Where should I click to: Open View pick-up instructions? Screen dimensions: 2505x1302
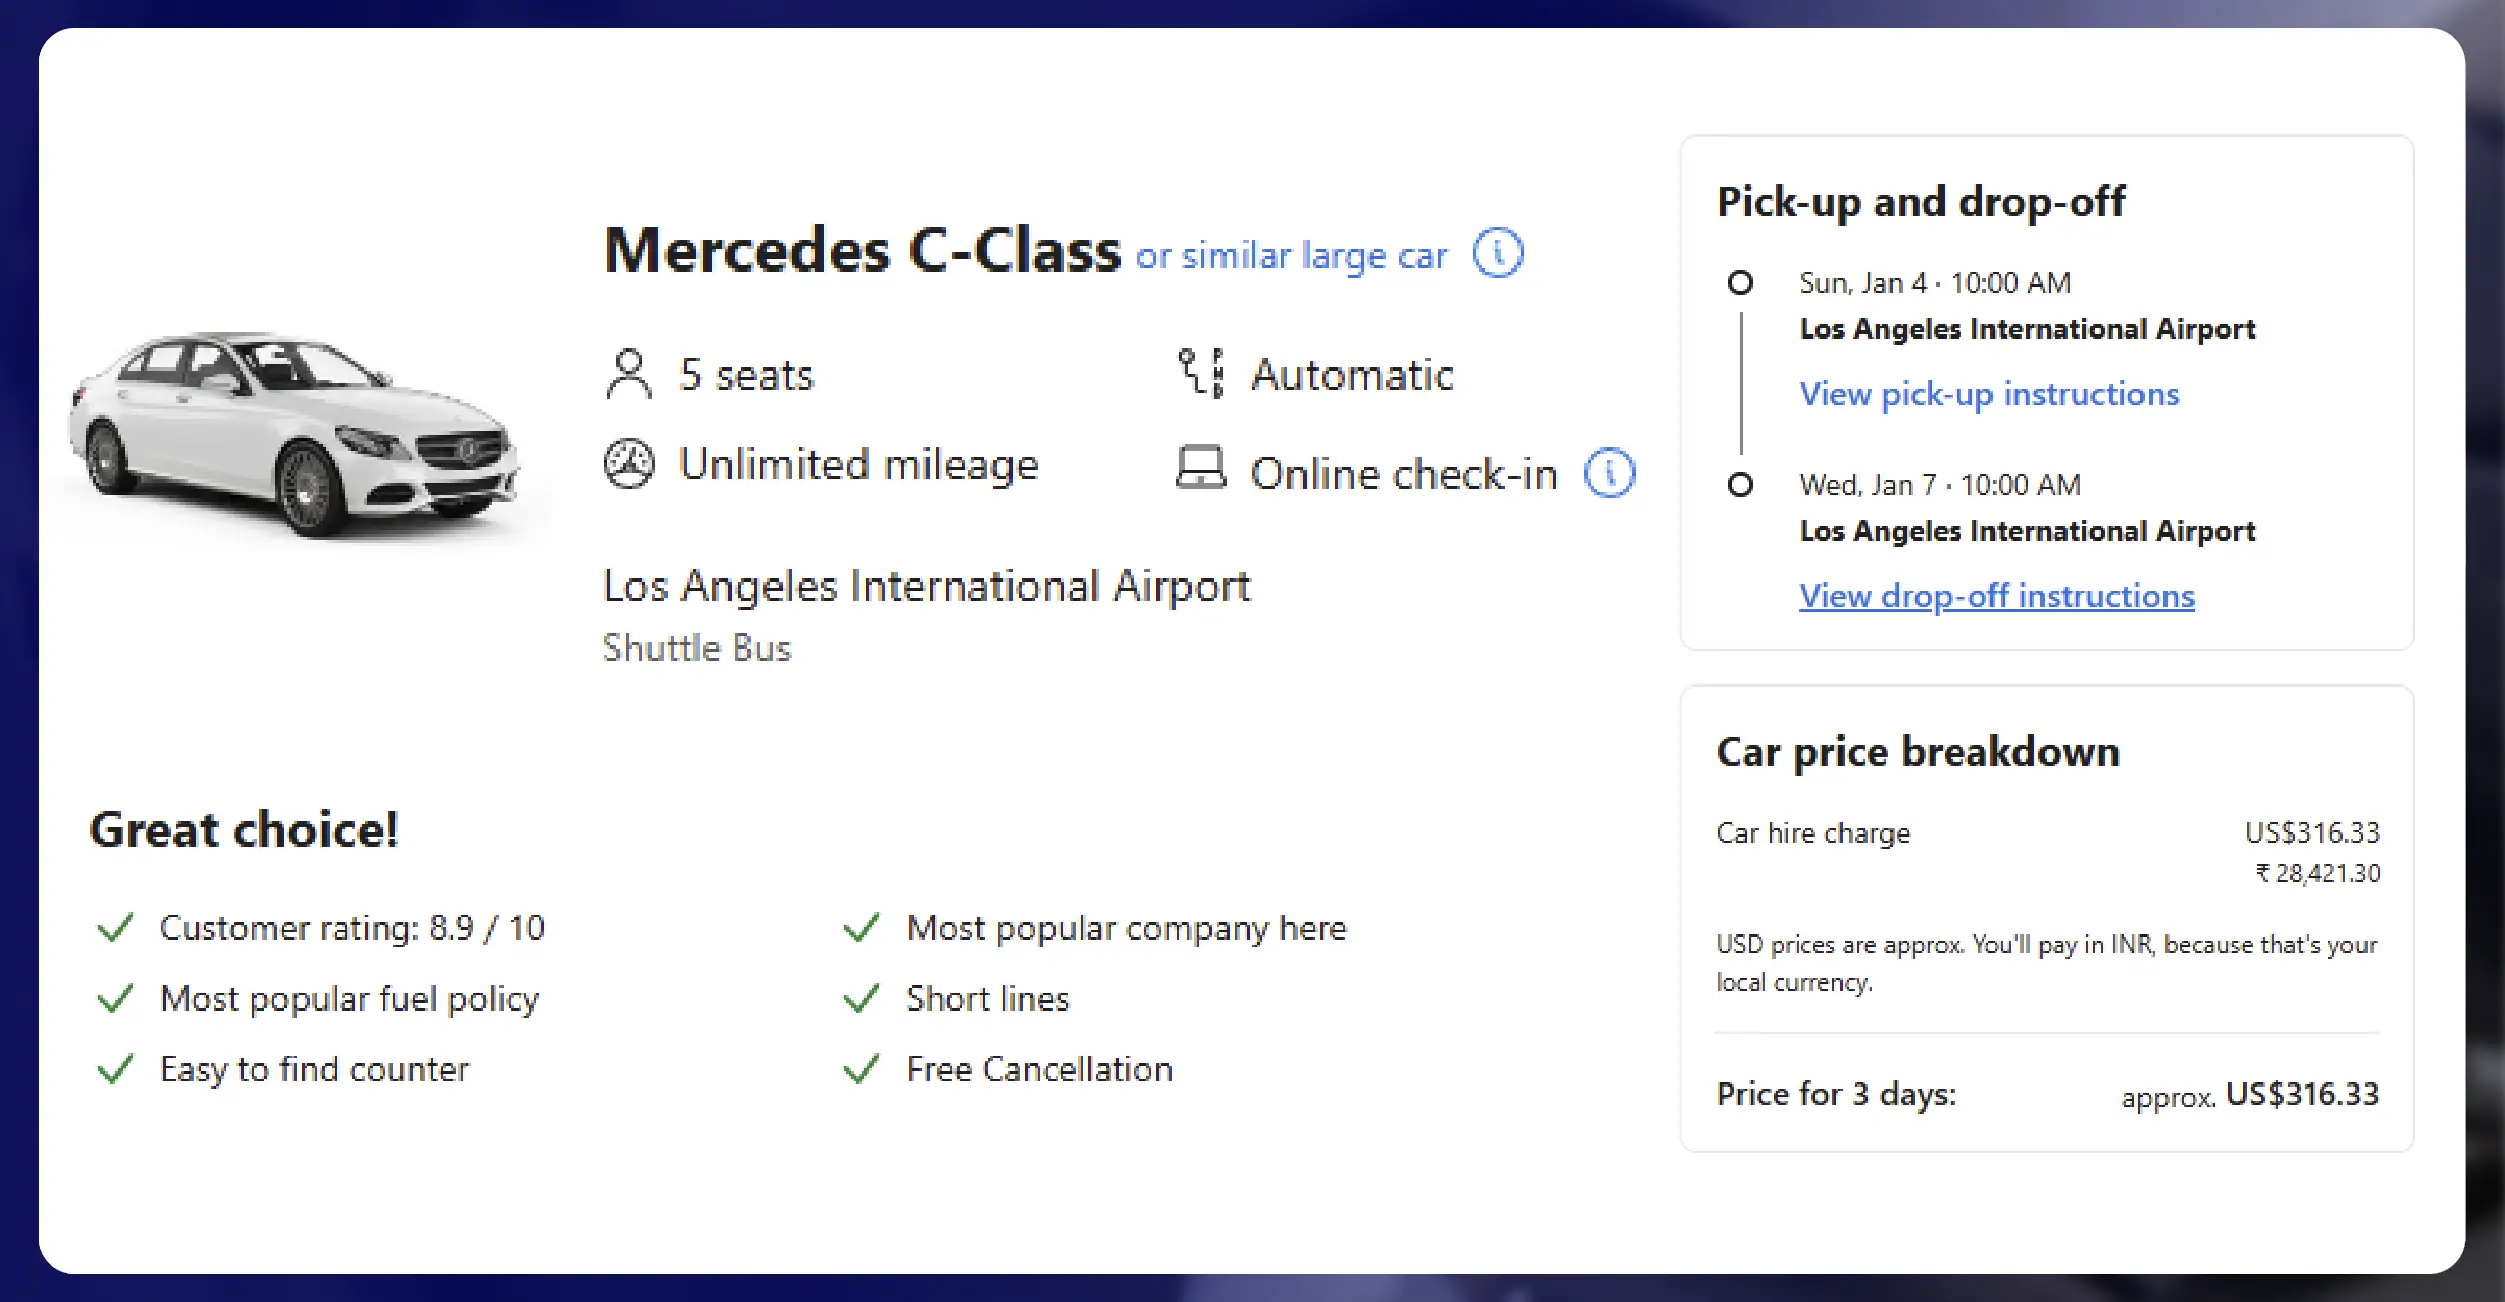point(1989,394)
